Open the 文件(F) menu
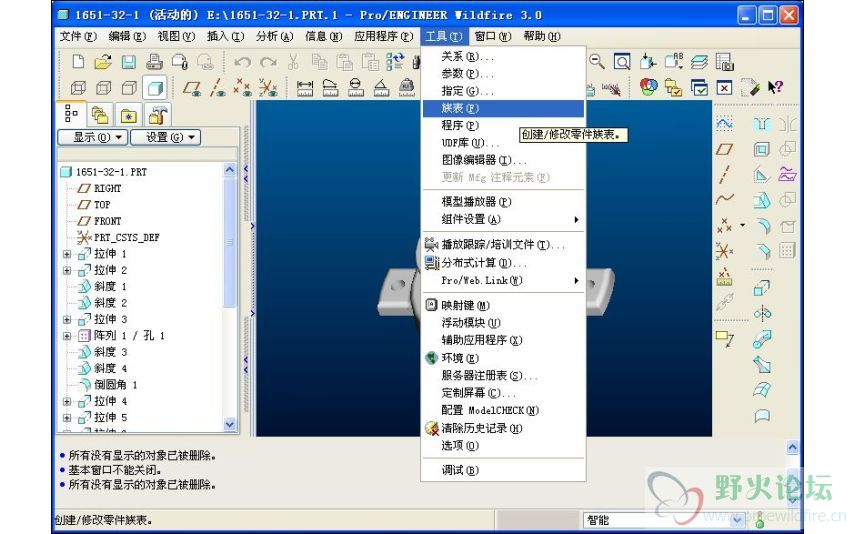This screenshot has height=534, width=856. click(78, 37)
